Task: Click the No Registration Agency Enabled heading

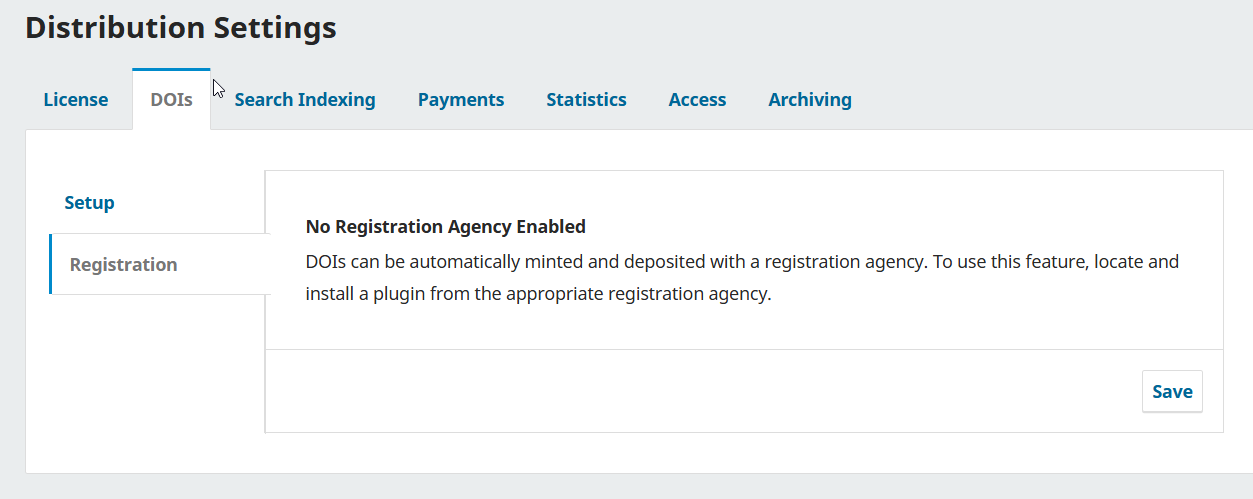Action: 445,227
